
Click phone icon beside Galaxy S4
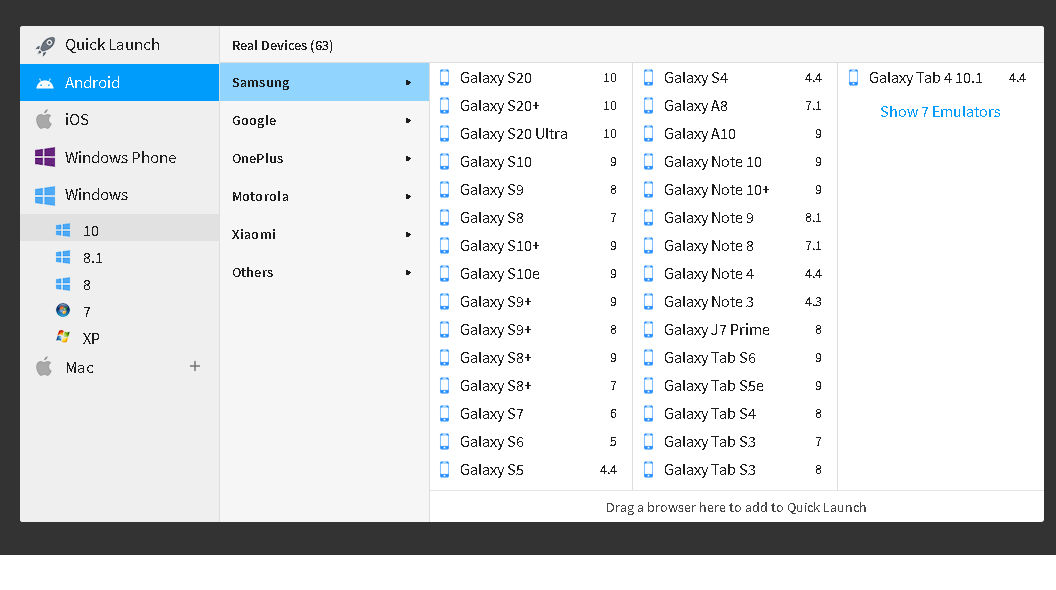coord(649,77)
